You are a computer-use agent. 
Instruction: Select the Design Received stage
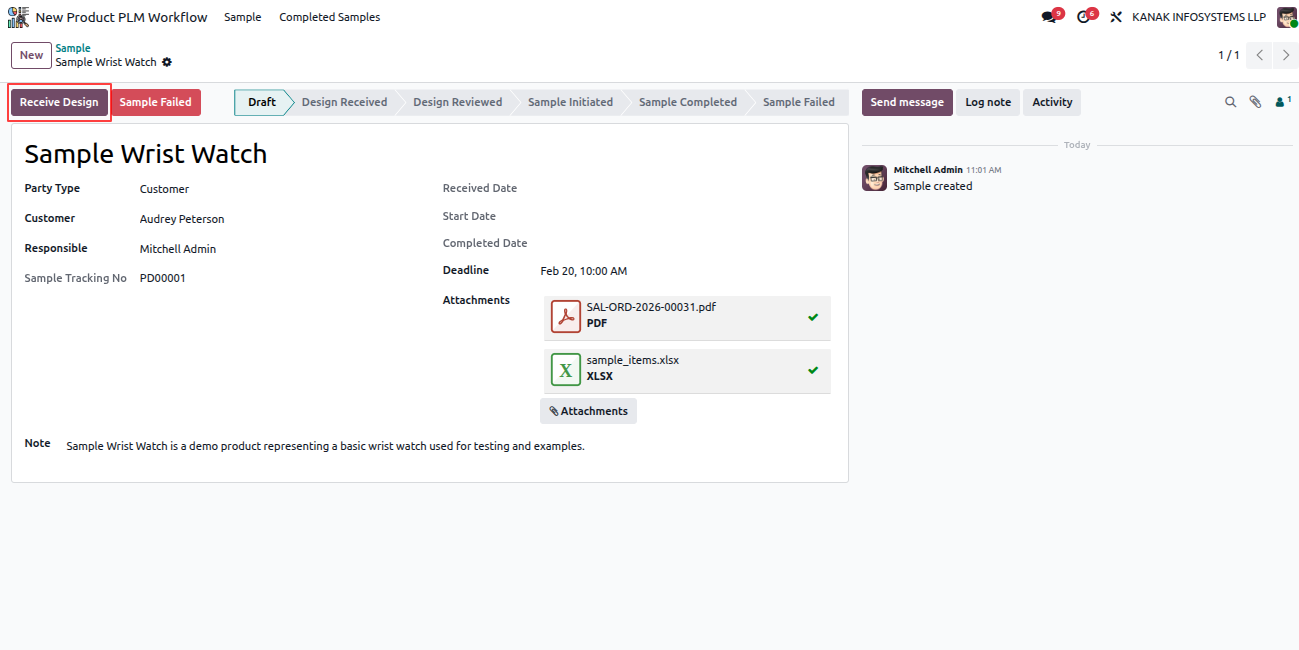344,102
